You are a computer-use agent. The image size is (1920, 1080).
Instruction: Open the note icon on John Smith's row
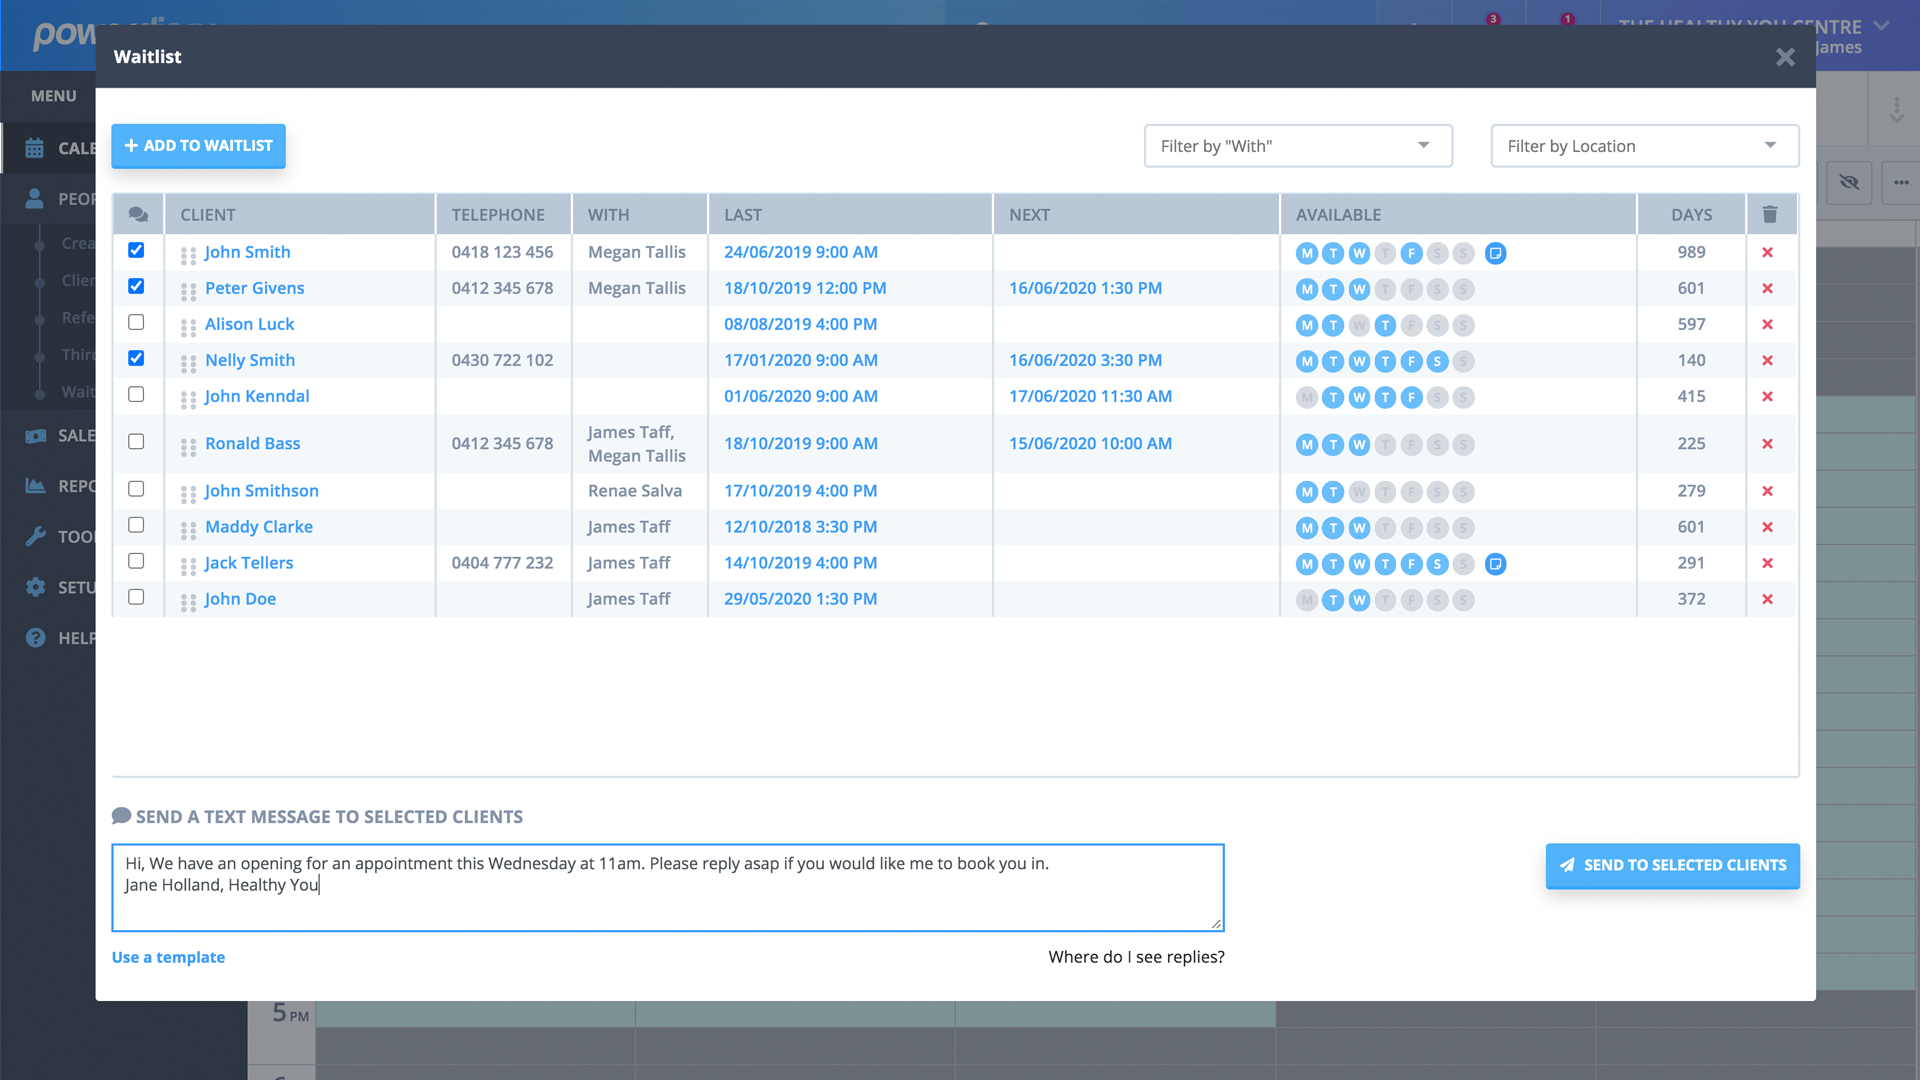(x=1495, y=253)
